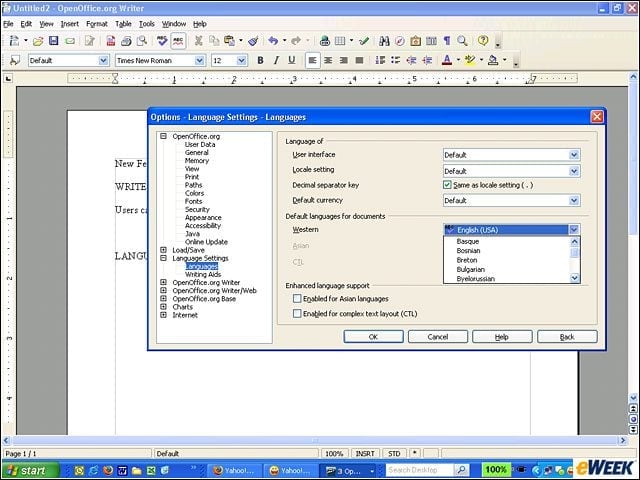
Task: Click the Back button in Options dialog
Action: click(x=567, y=337)
